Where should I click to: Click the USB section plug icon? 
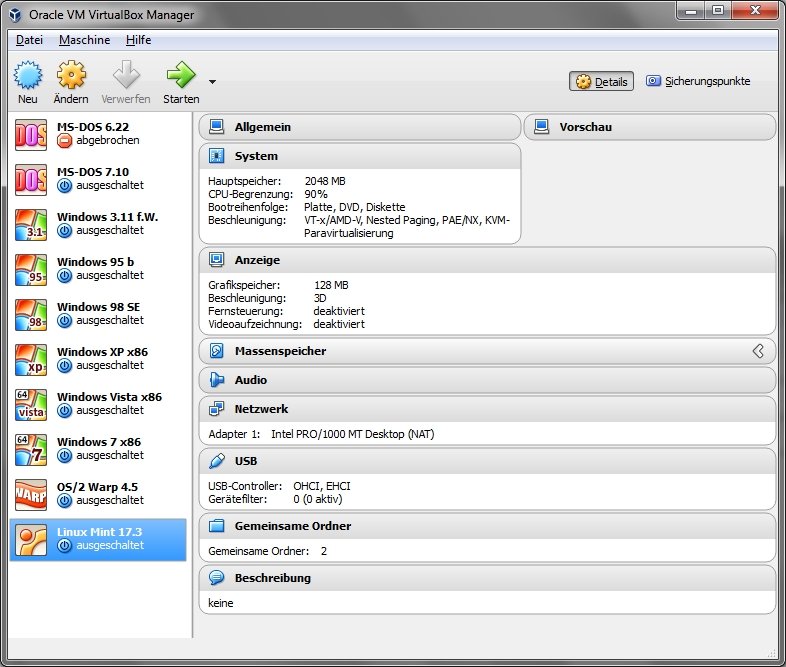(217, 461)
